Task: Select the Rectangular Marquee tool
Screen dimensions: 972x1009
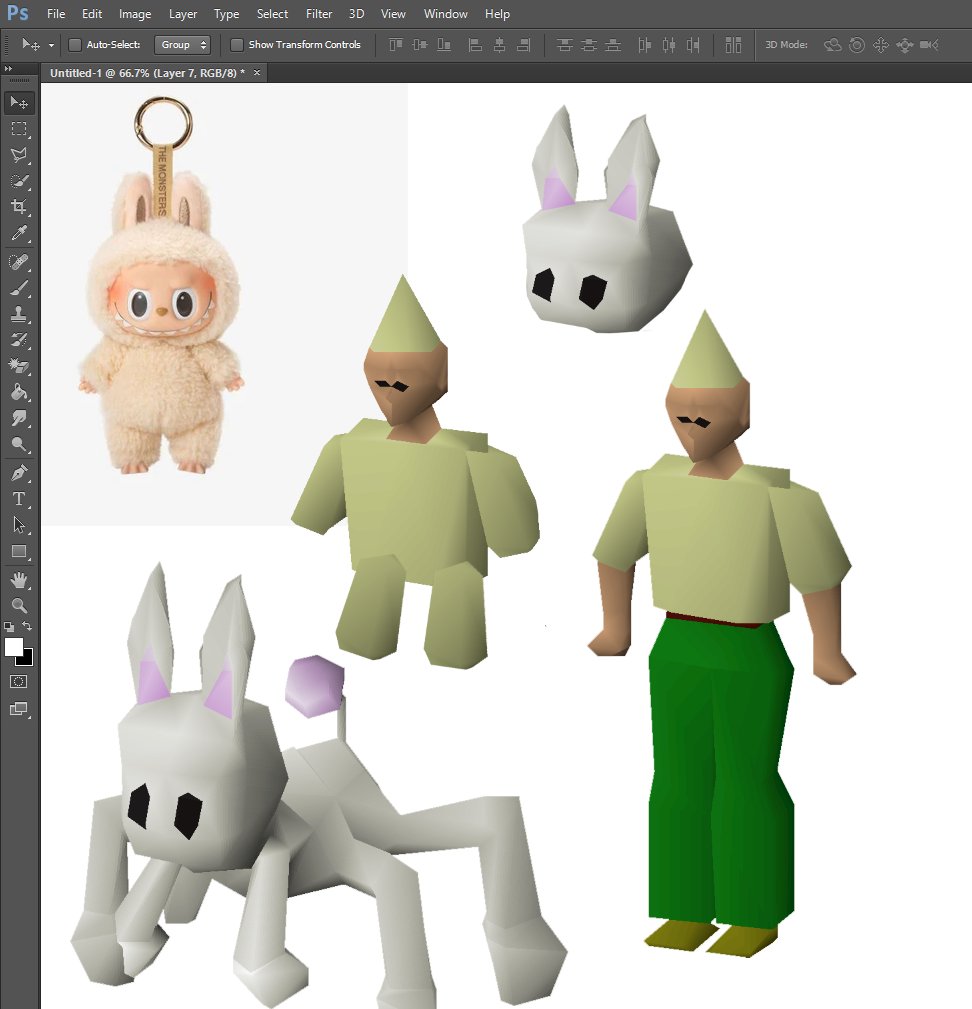Action: point(17,130)
